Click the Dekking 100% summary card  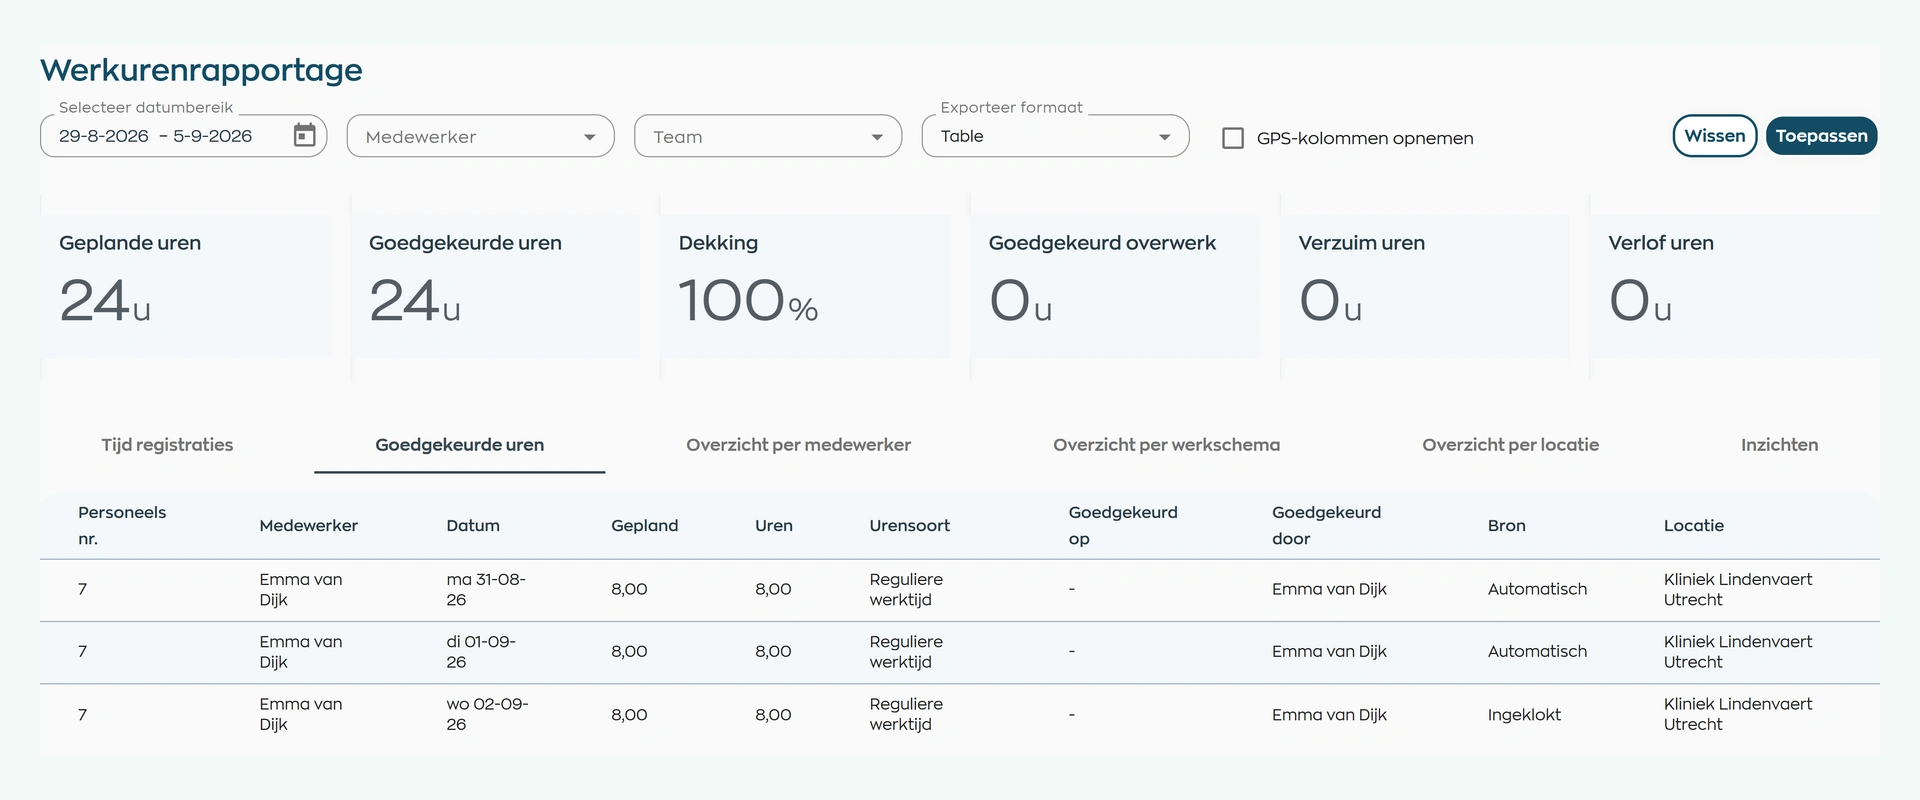point(805,286)
